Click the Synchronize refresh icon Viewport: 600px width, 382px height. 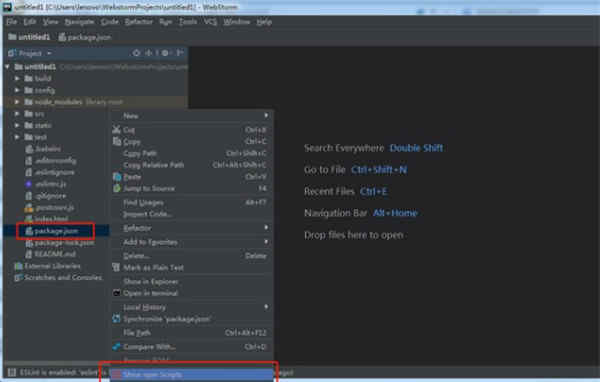click(117, 318)
